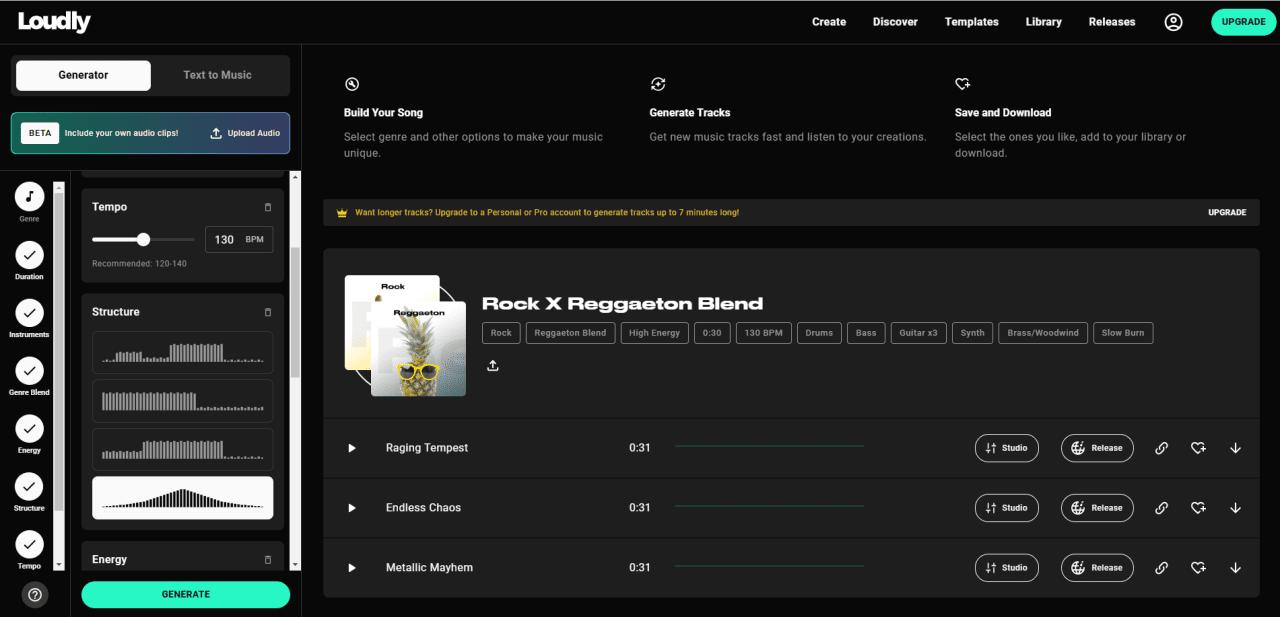Open the Discover menu

895,22
